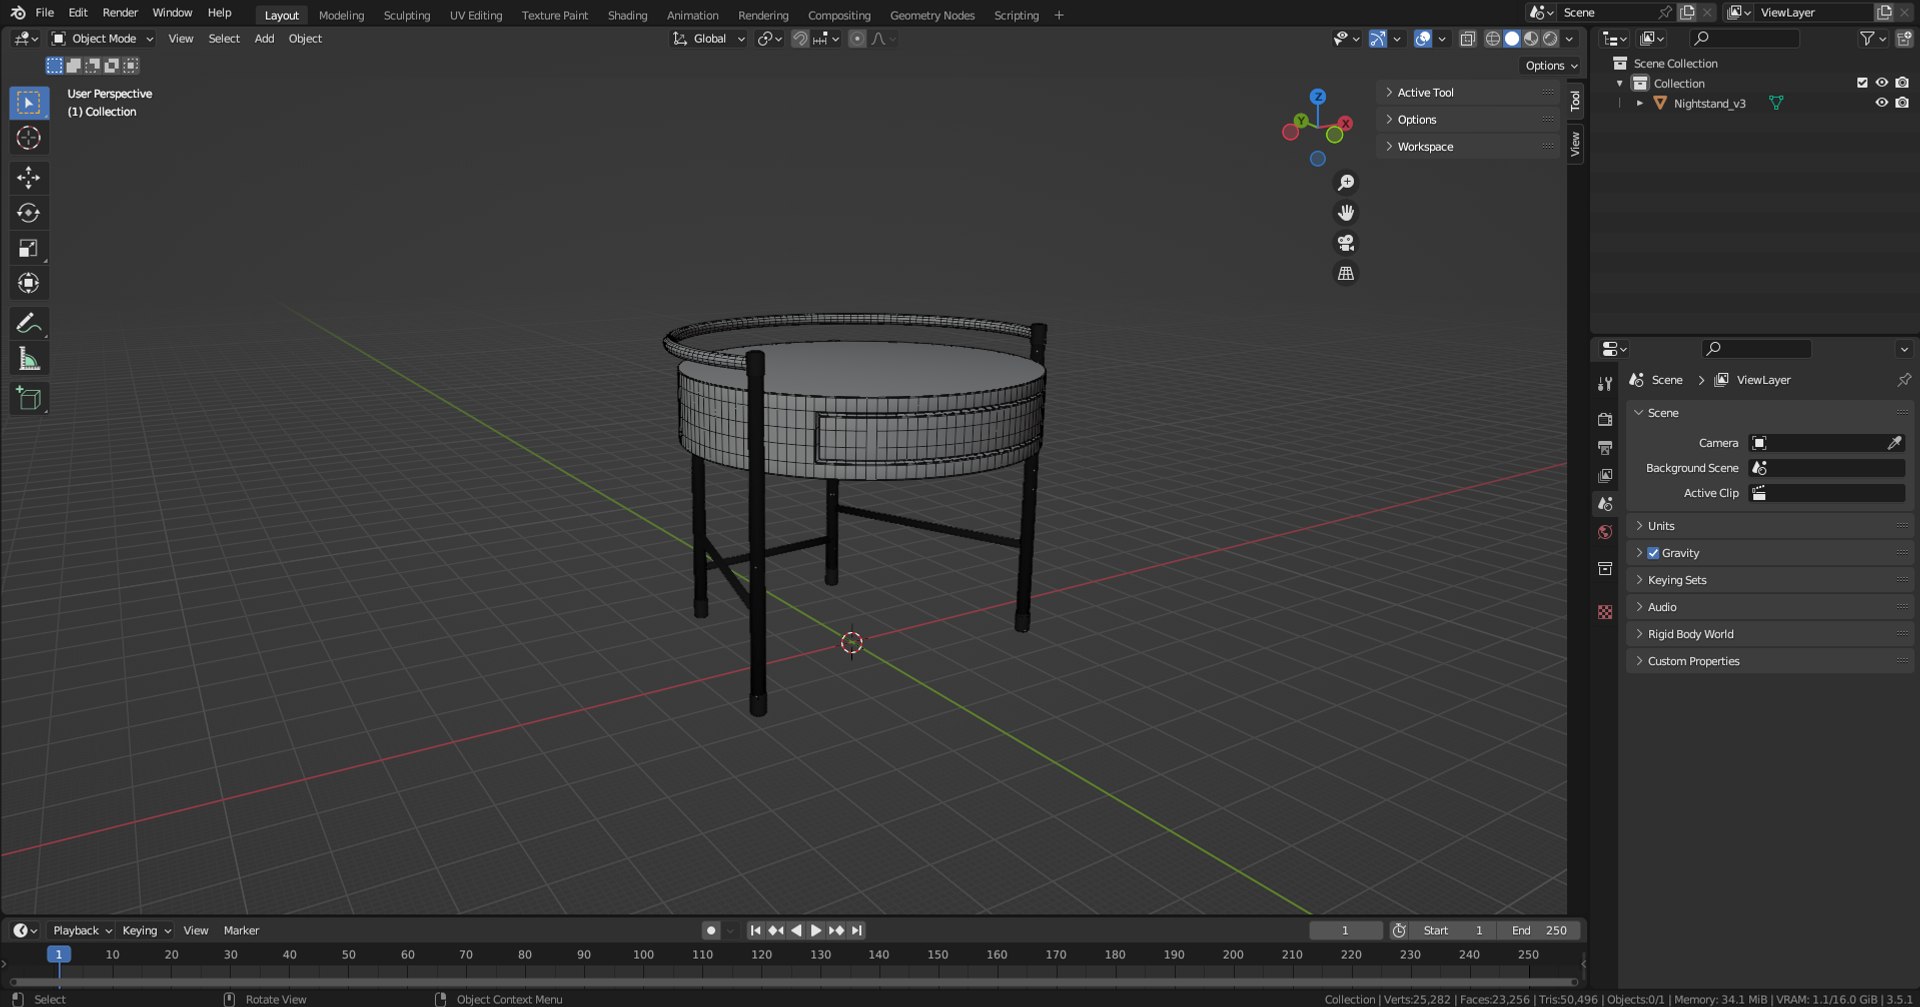Click the outliner filter funnel icon
Viewport: 1920px width, 1007px height.
click(1866, 38)
